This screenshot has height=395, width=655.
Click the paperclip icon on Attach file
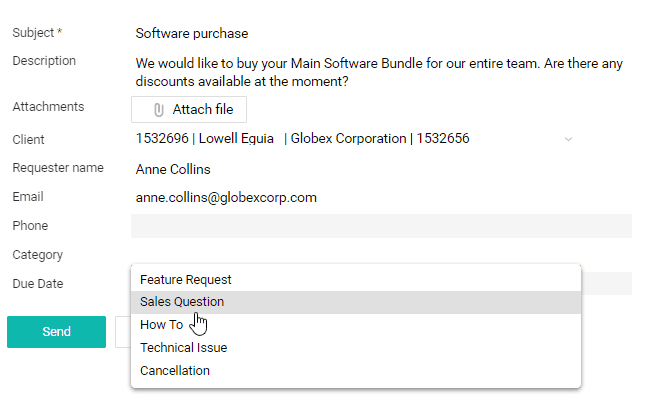pos(159,110)
